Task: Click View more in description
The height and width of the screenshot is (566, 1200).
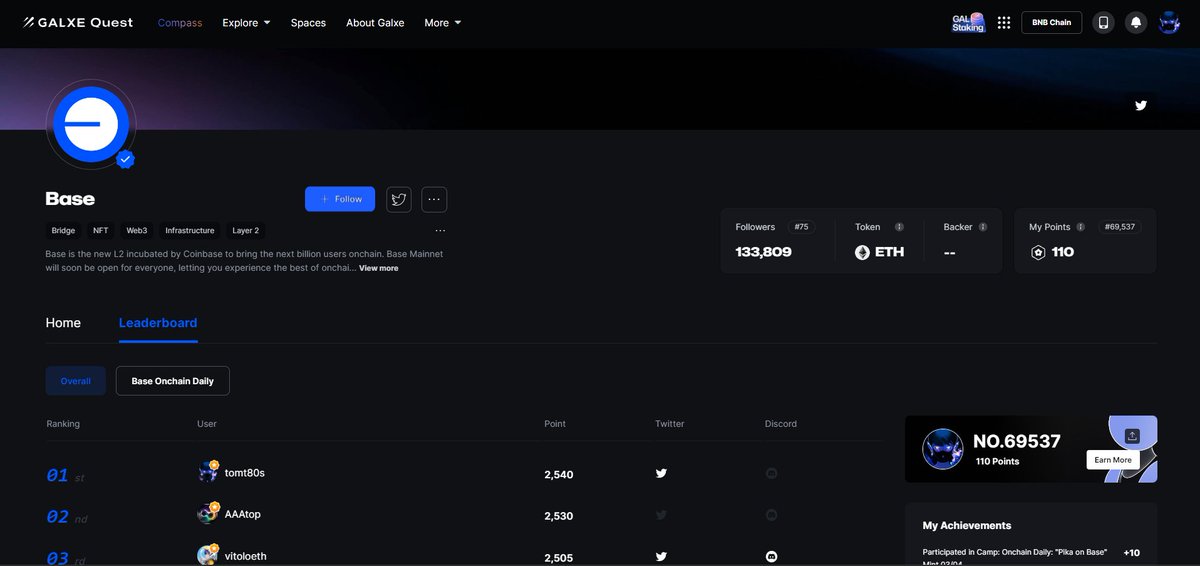Action: click(x=379, y=268)
